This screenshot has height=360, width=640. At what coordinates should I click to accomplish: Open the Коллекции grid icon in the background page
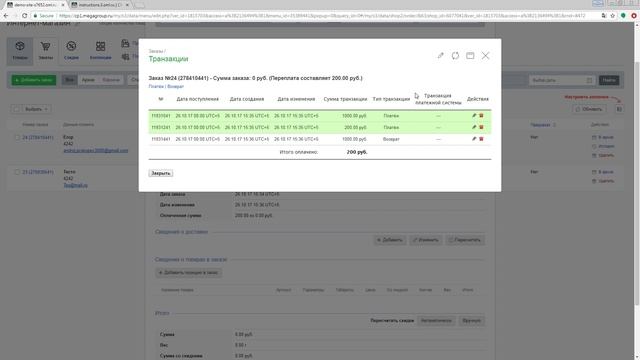point(100,51)
